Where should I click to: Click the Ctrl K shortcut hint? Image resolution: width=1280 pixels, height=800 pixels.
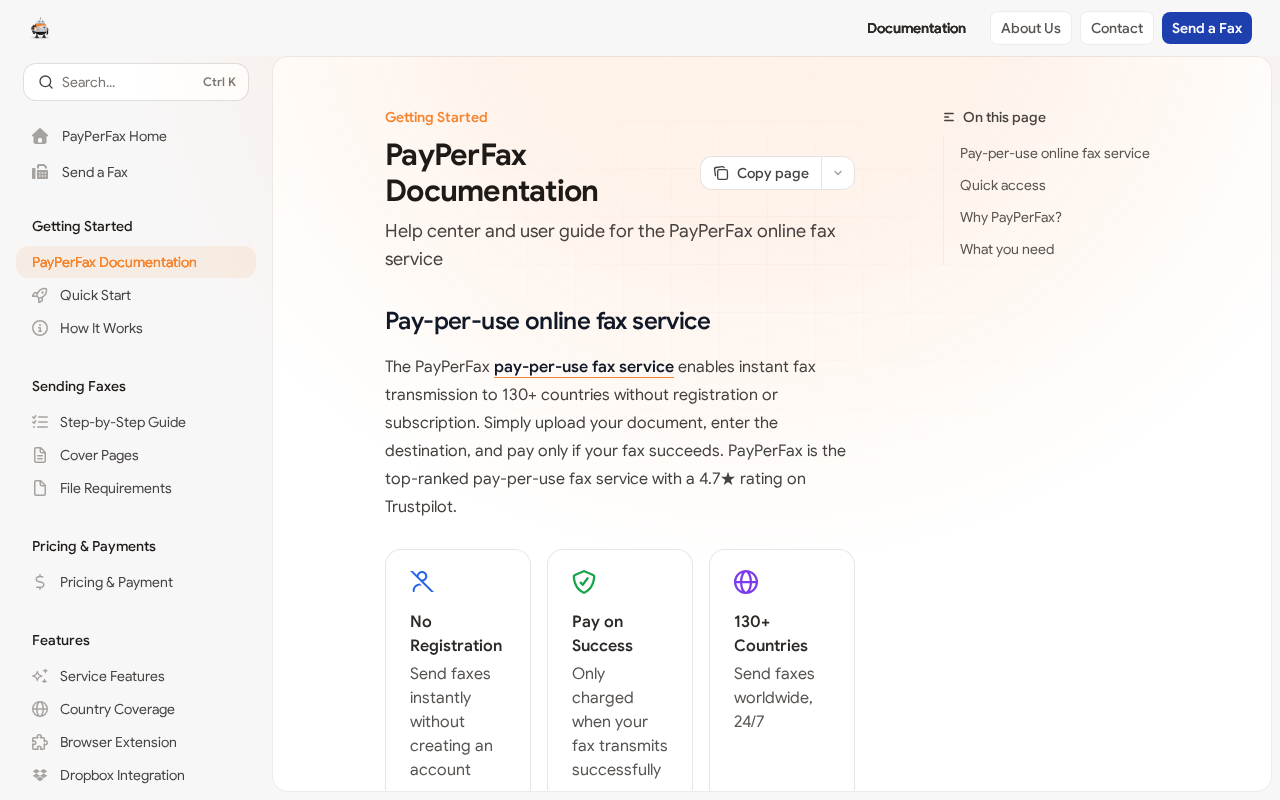tap(219, 82)
